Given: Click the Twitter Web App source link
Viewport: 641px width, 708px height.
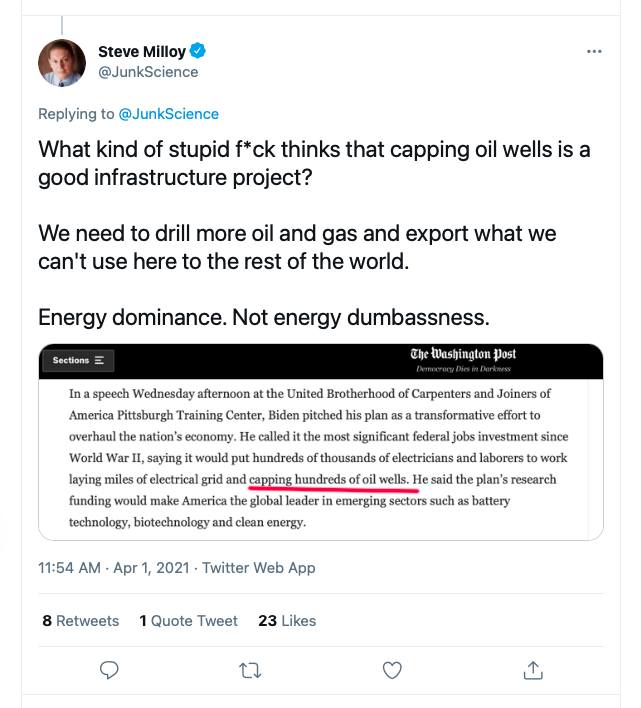Looking at the screenshot, I should (x=259, y=568).
